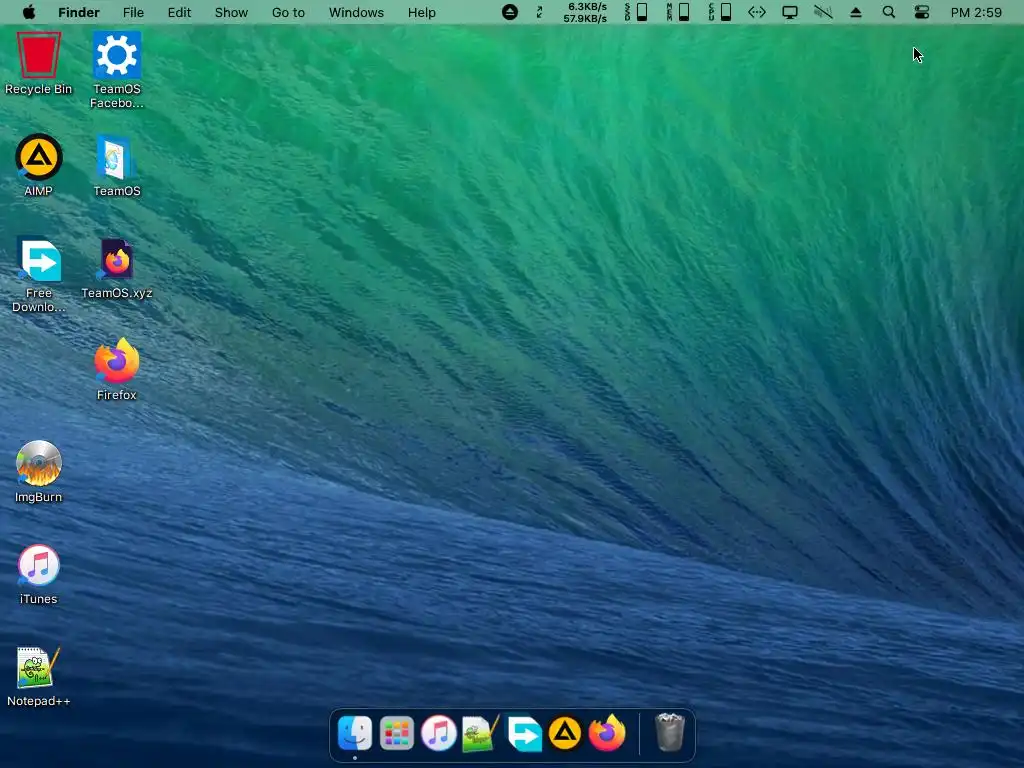Launch Free Download Manager from the dock
Screen dimensions: 1024x768
[524, 733]
